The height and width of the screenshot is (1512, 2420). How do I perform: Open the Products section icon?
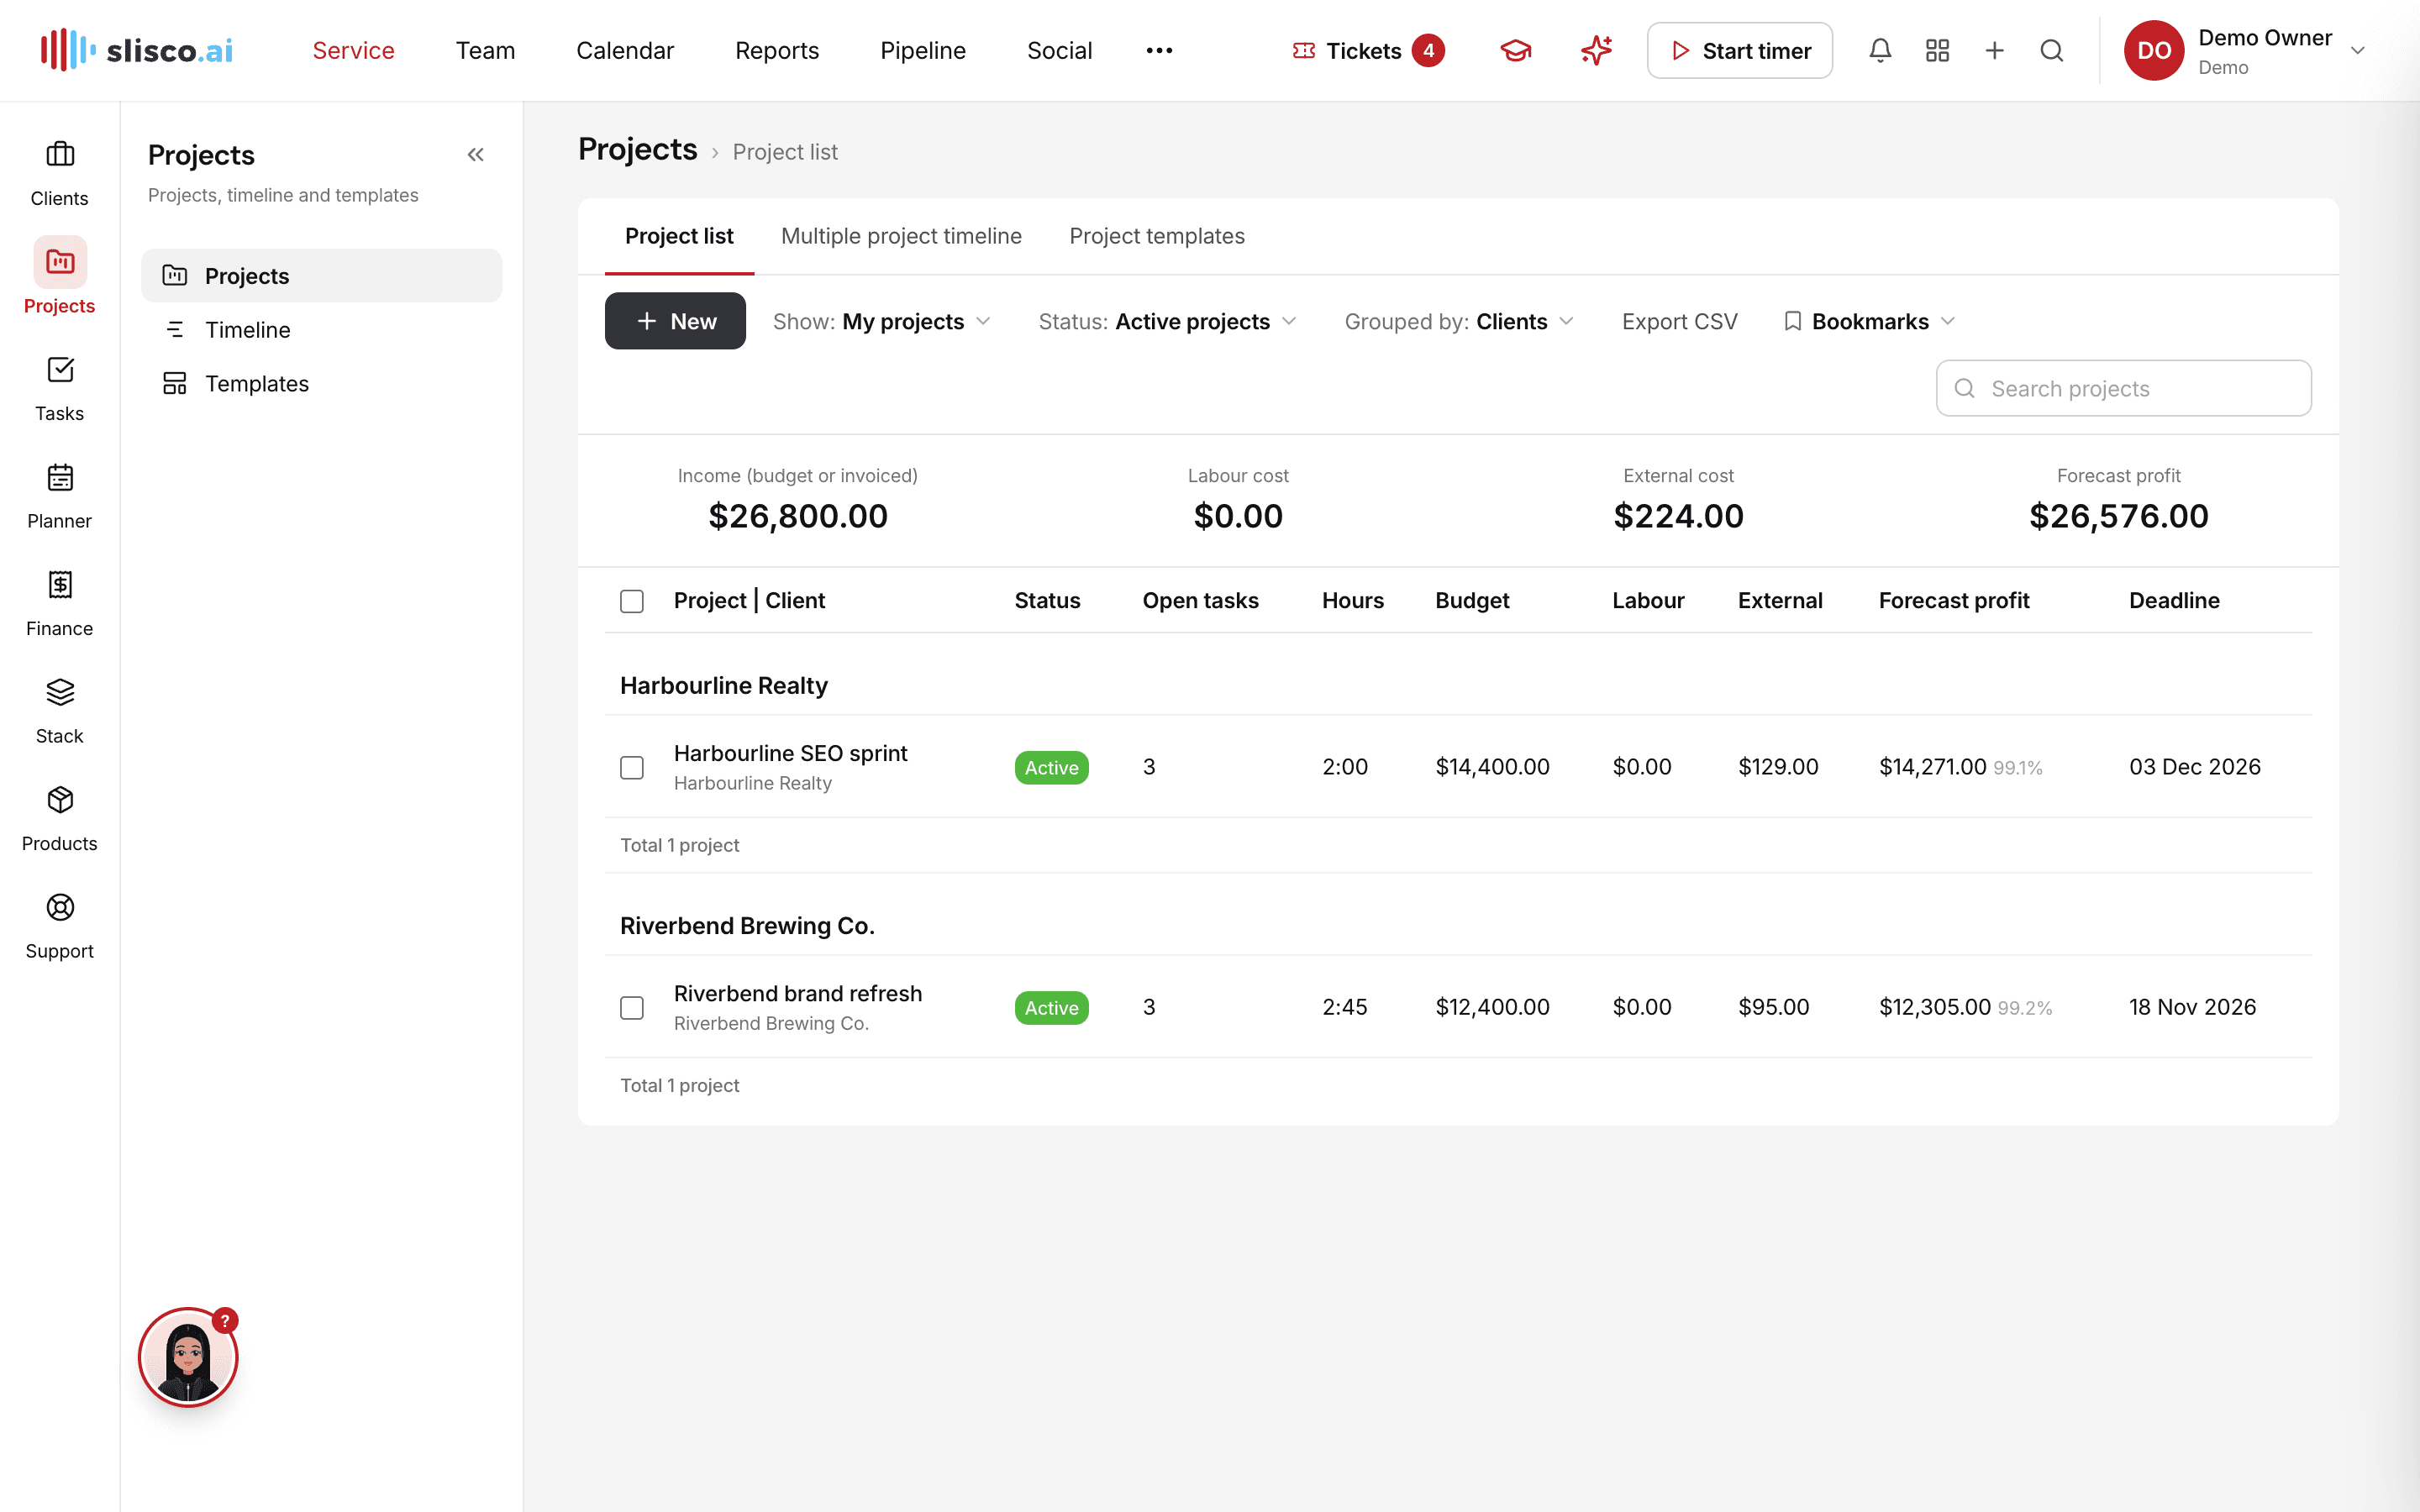[x=60, y=800]
